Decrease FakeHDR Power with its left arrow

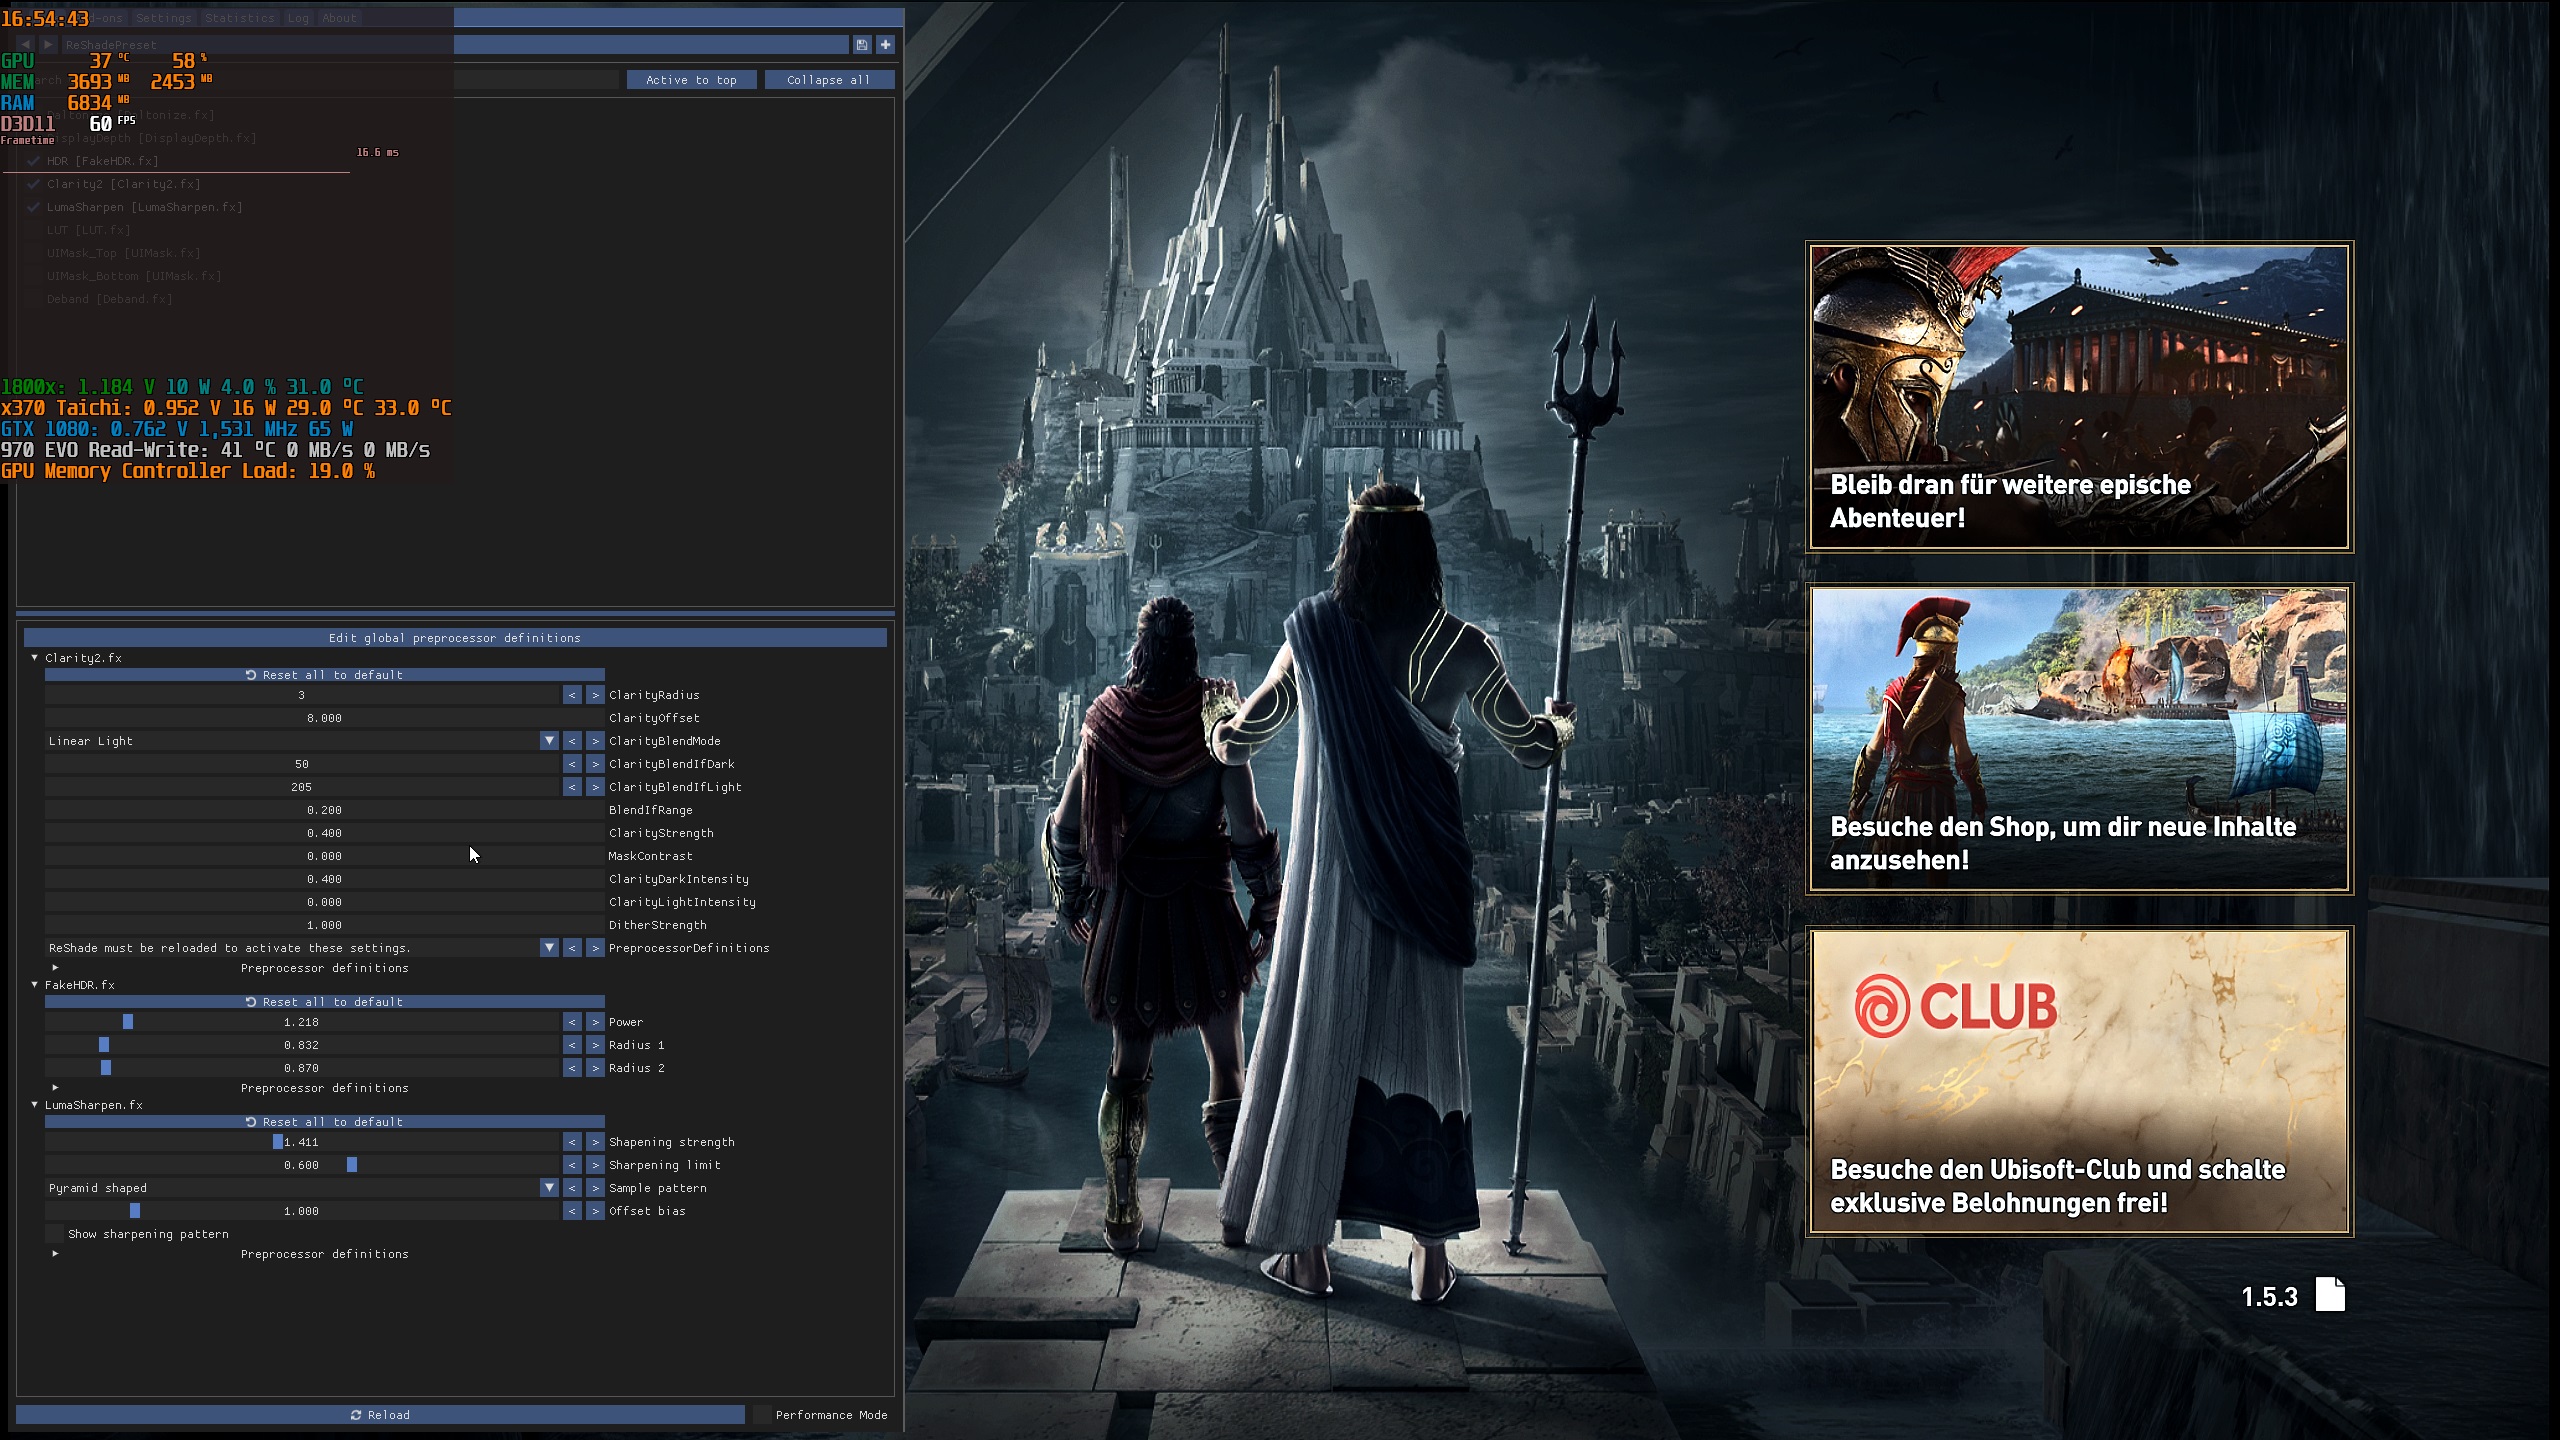tap(572, 1022)
